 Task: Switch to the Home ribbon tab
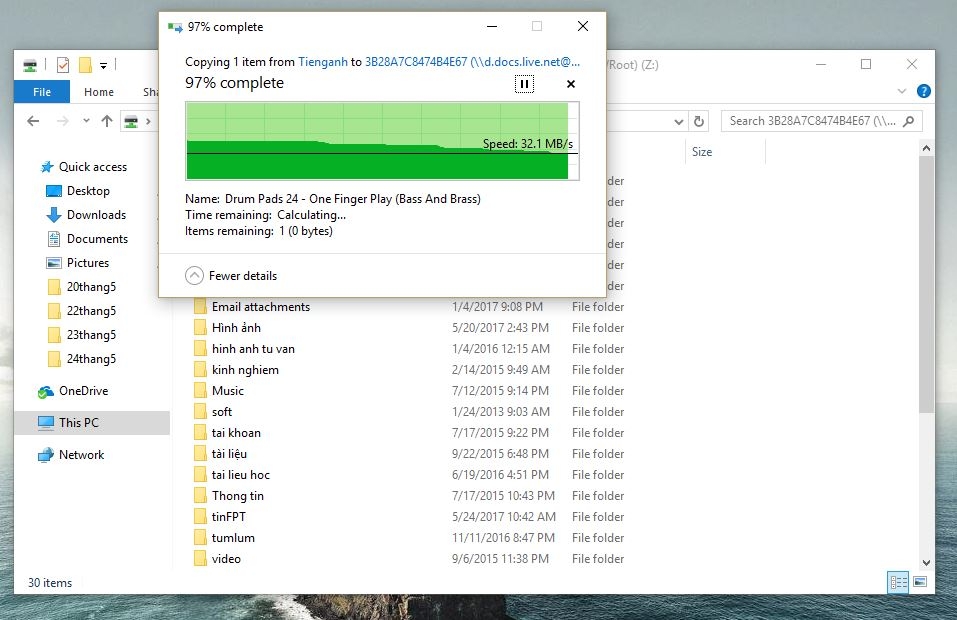(98, 91)
